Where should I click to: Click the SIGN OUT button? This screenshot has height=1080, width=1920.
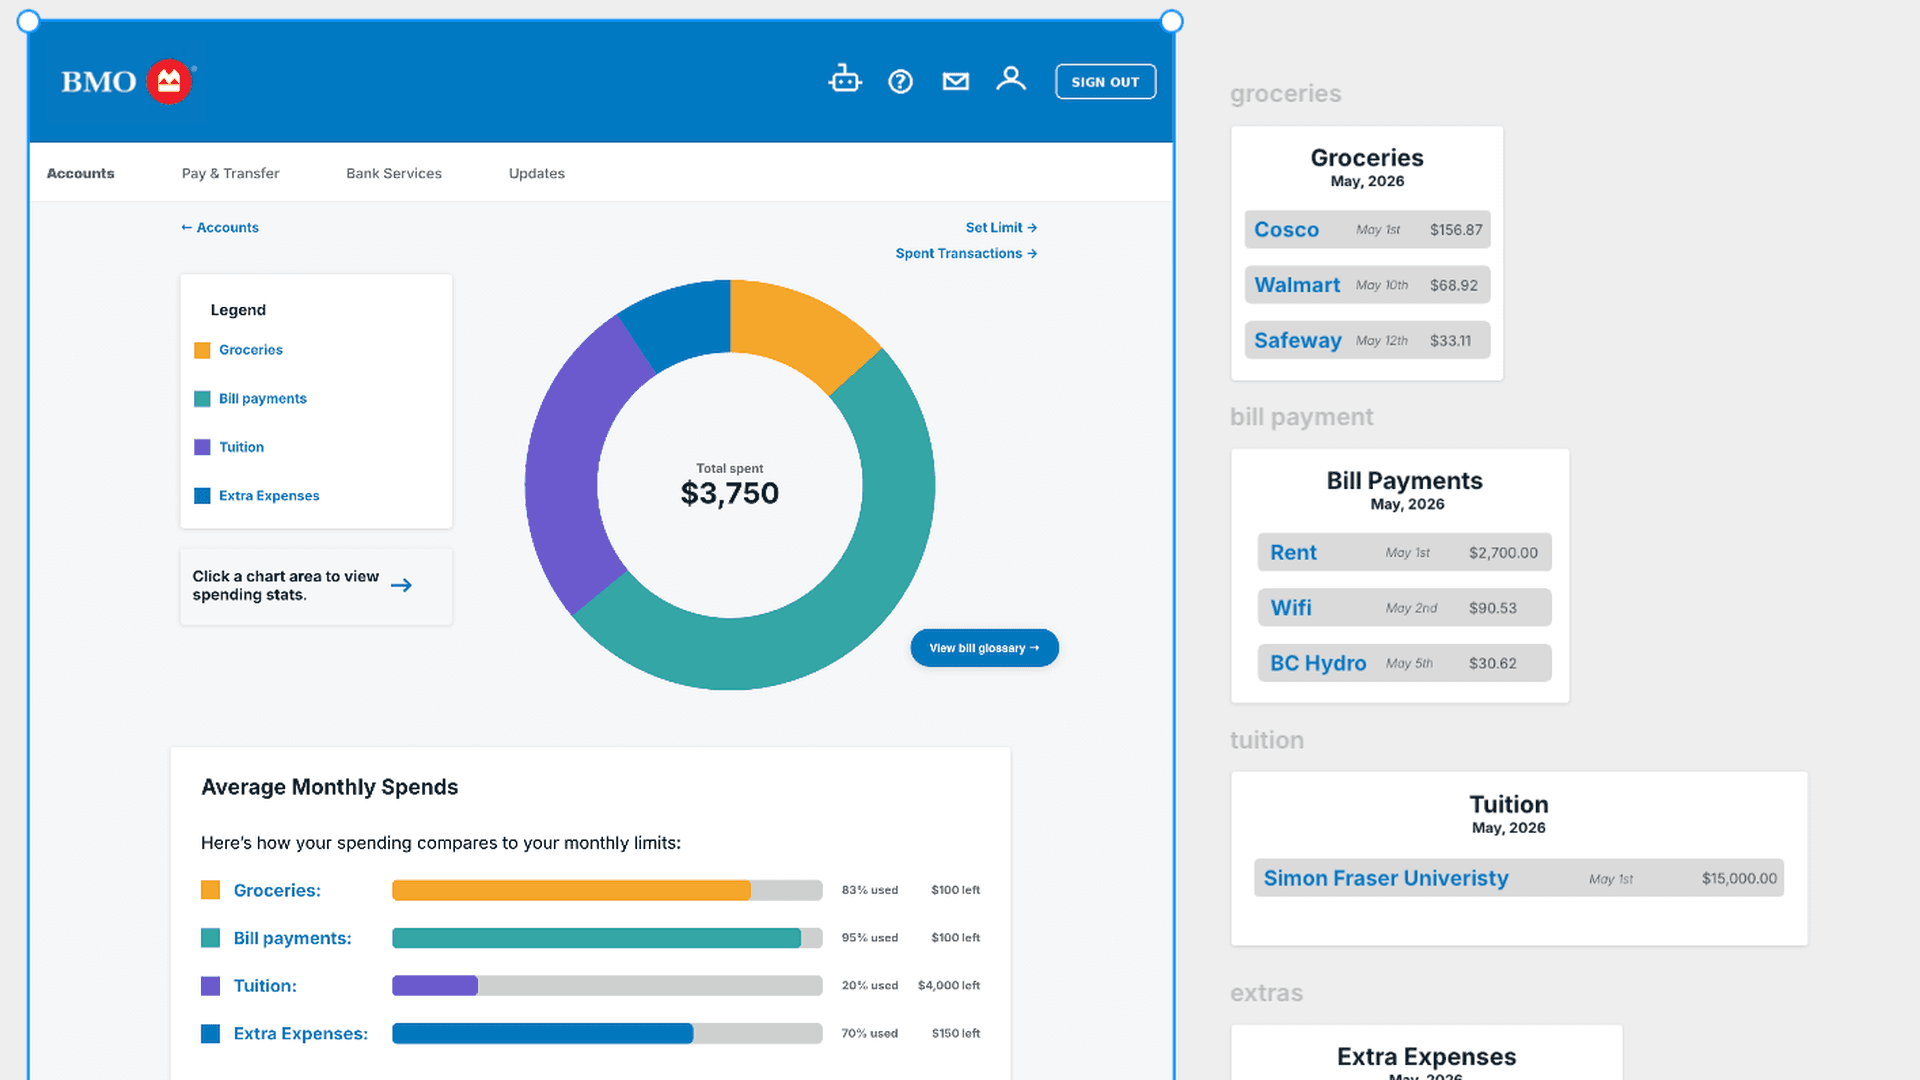click(1105, 82)
